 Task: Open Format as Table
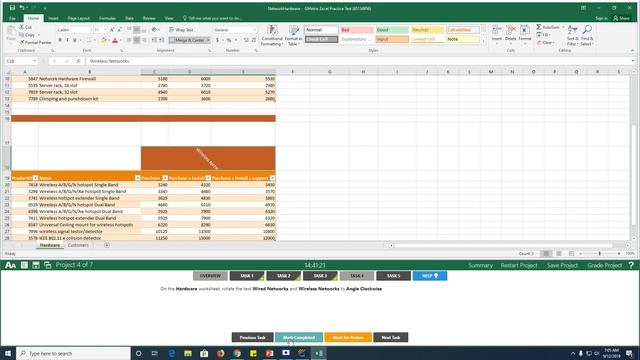[294, 35]
